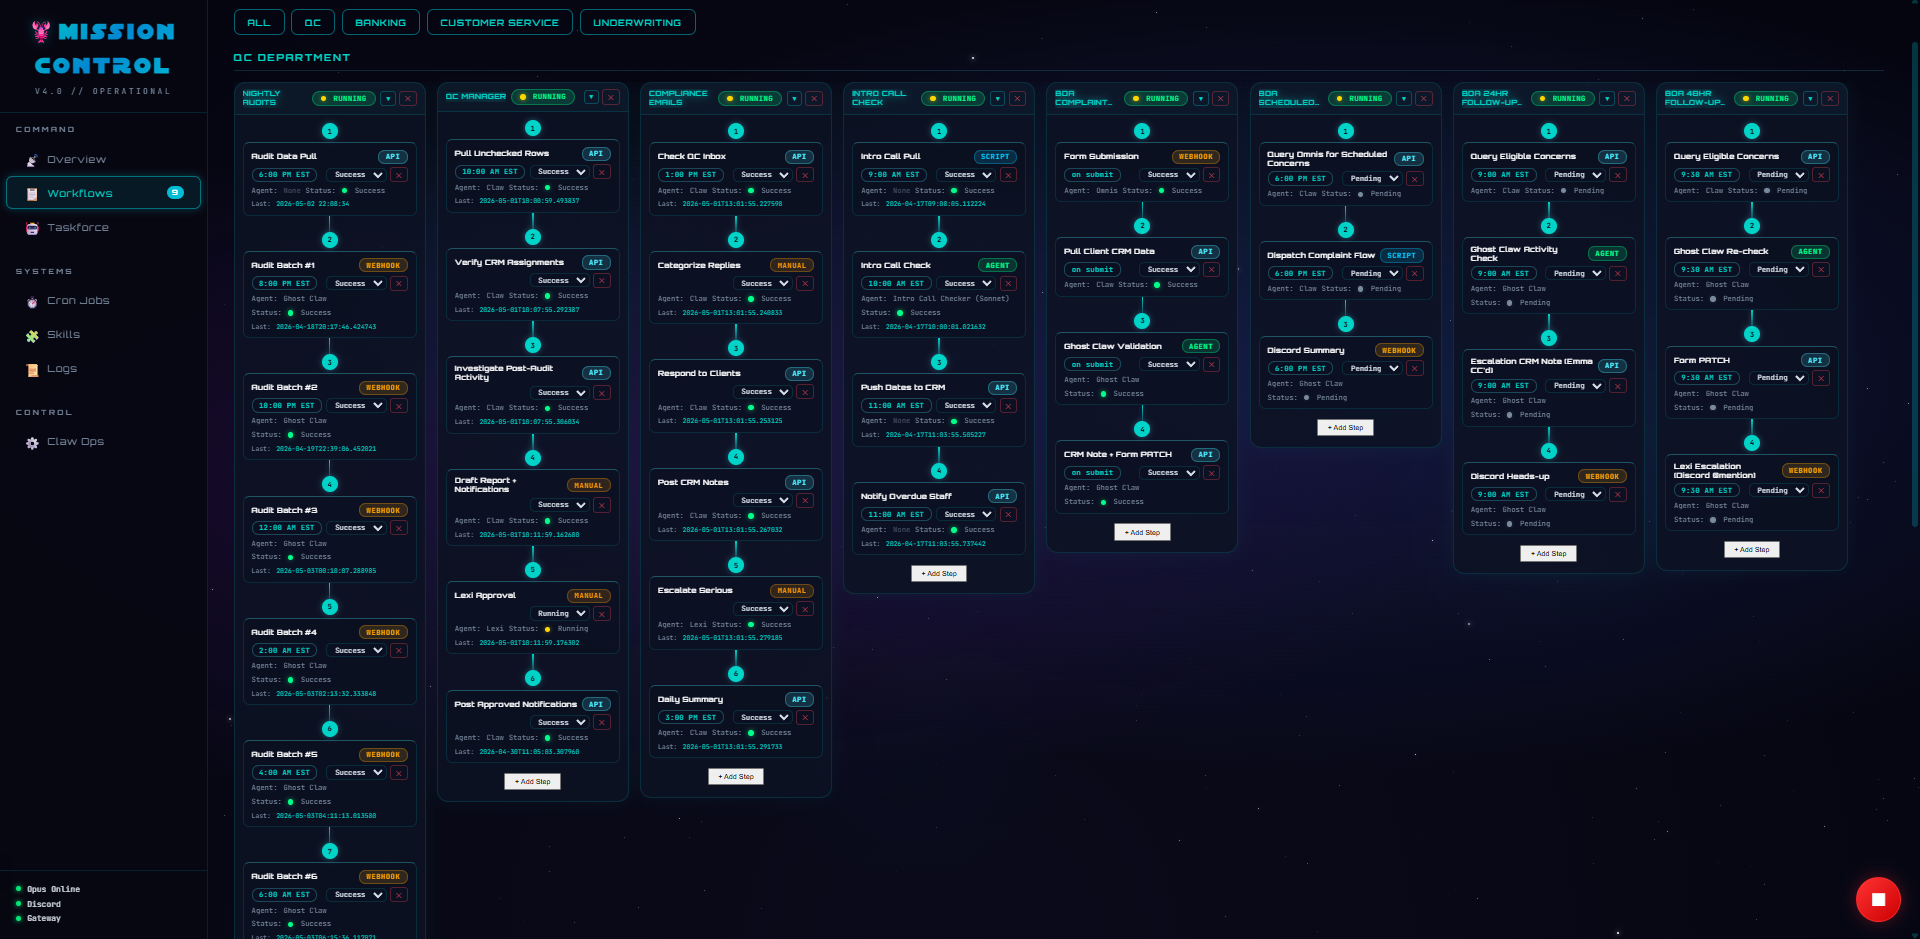Collapse the BDR Scheduled workflow card
This screenshot has width=1920, height=939.
click(x=1404, y=99)
